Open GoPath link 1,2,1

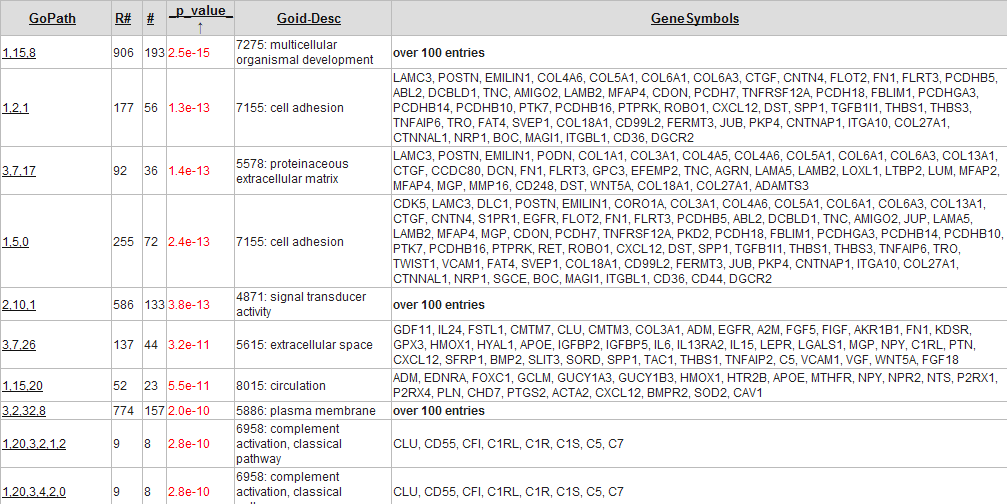[15, 107]
